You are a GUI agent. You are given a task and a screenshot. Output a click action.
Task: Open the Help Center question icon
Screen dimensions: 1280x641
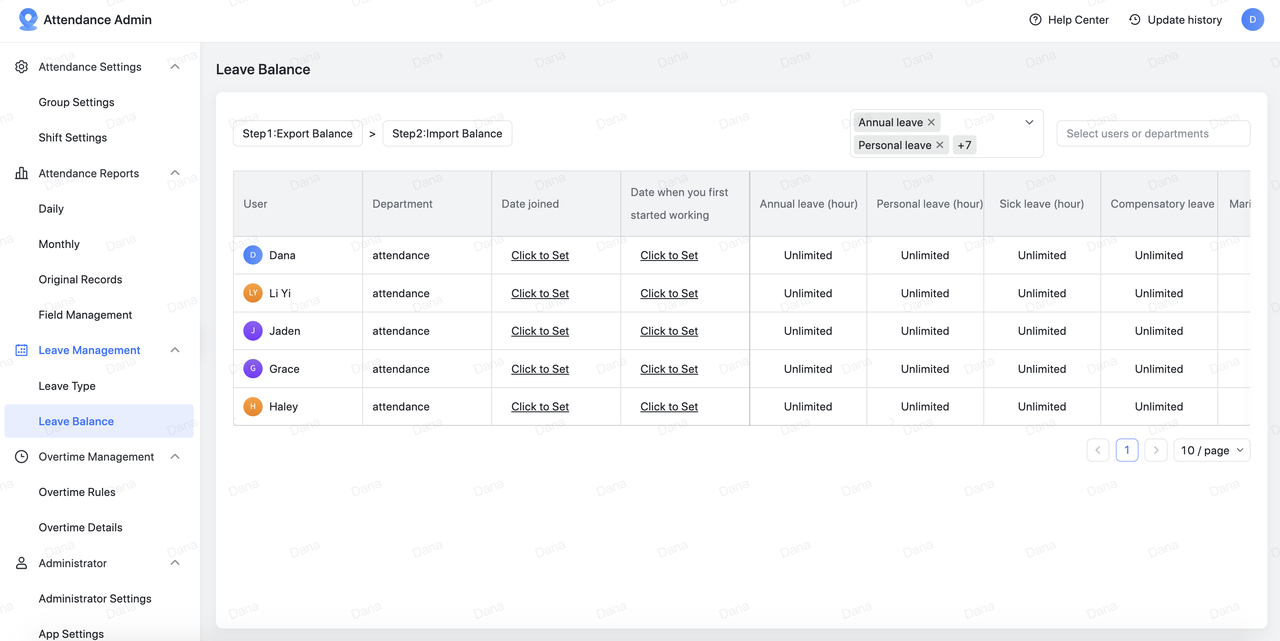click(1035, 20)
